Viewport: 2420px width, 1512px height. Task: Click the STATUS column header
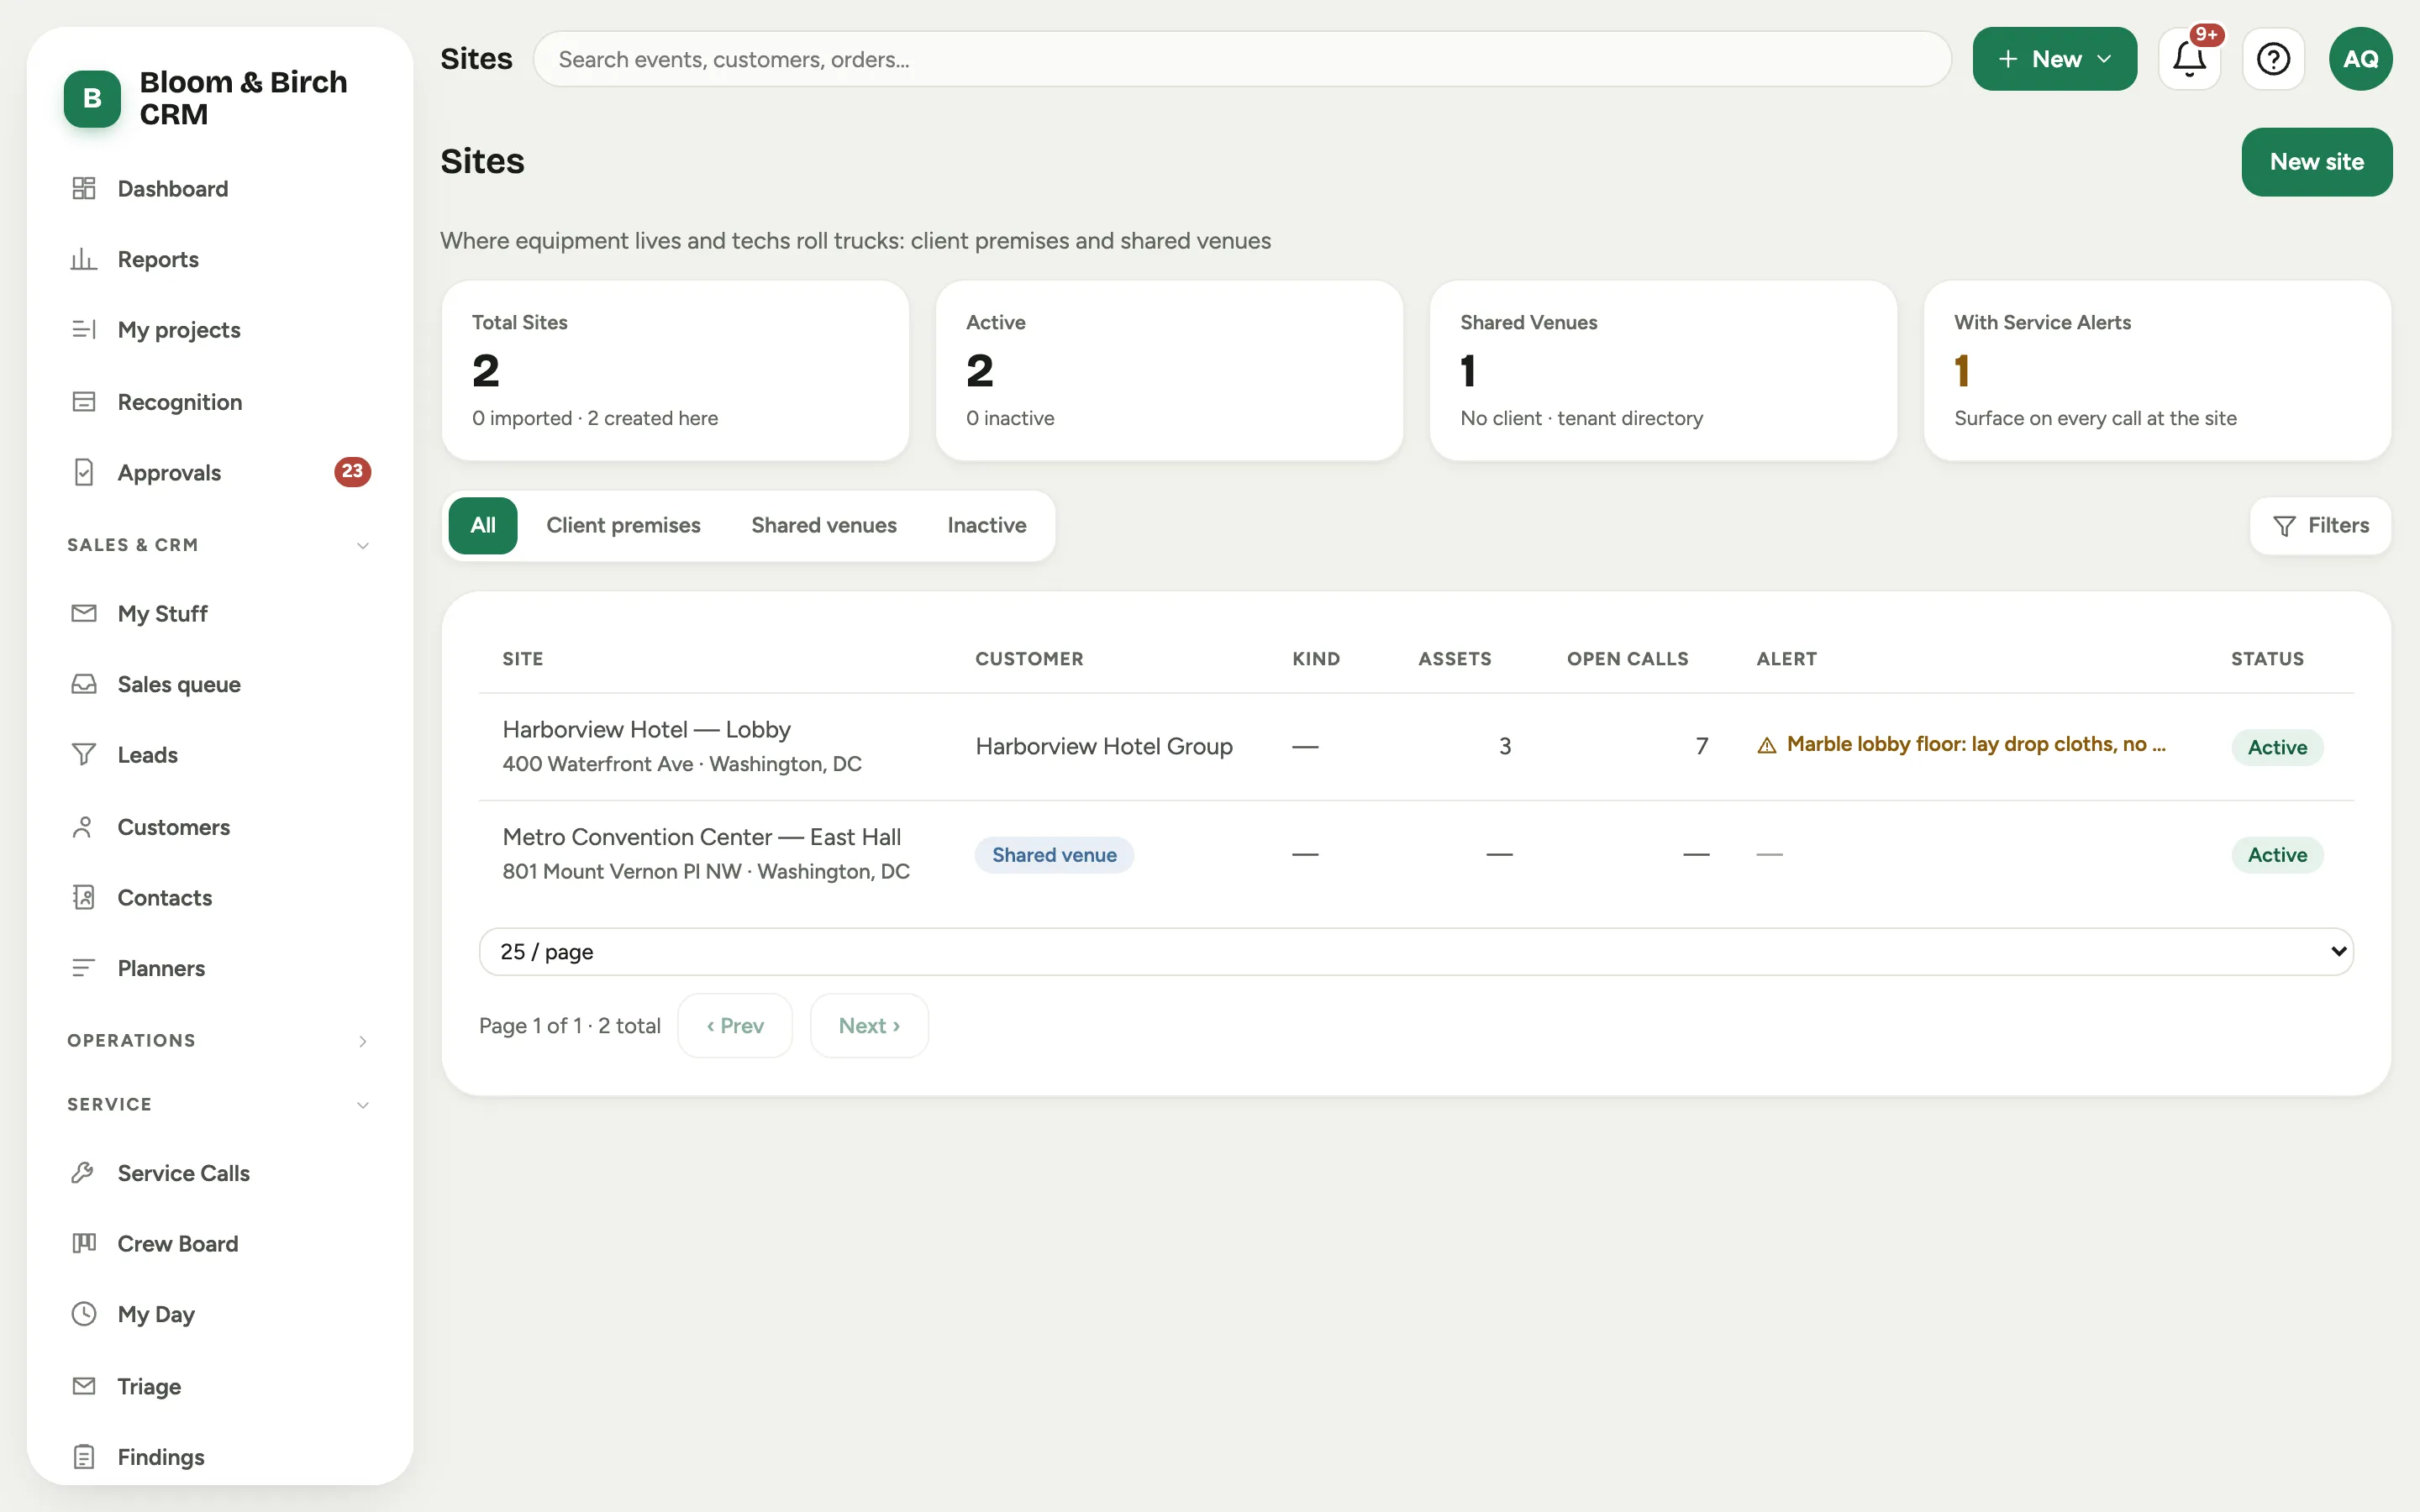(x=2267, y=659)
